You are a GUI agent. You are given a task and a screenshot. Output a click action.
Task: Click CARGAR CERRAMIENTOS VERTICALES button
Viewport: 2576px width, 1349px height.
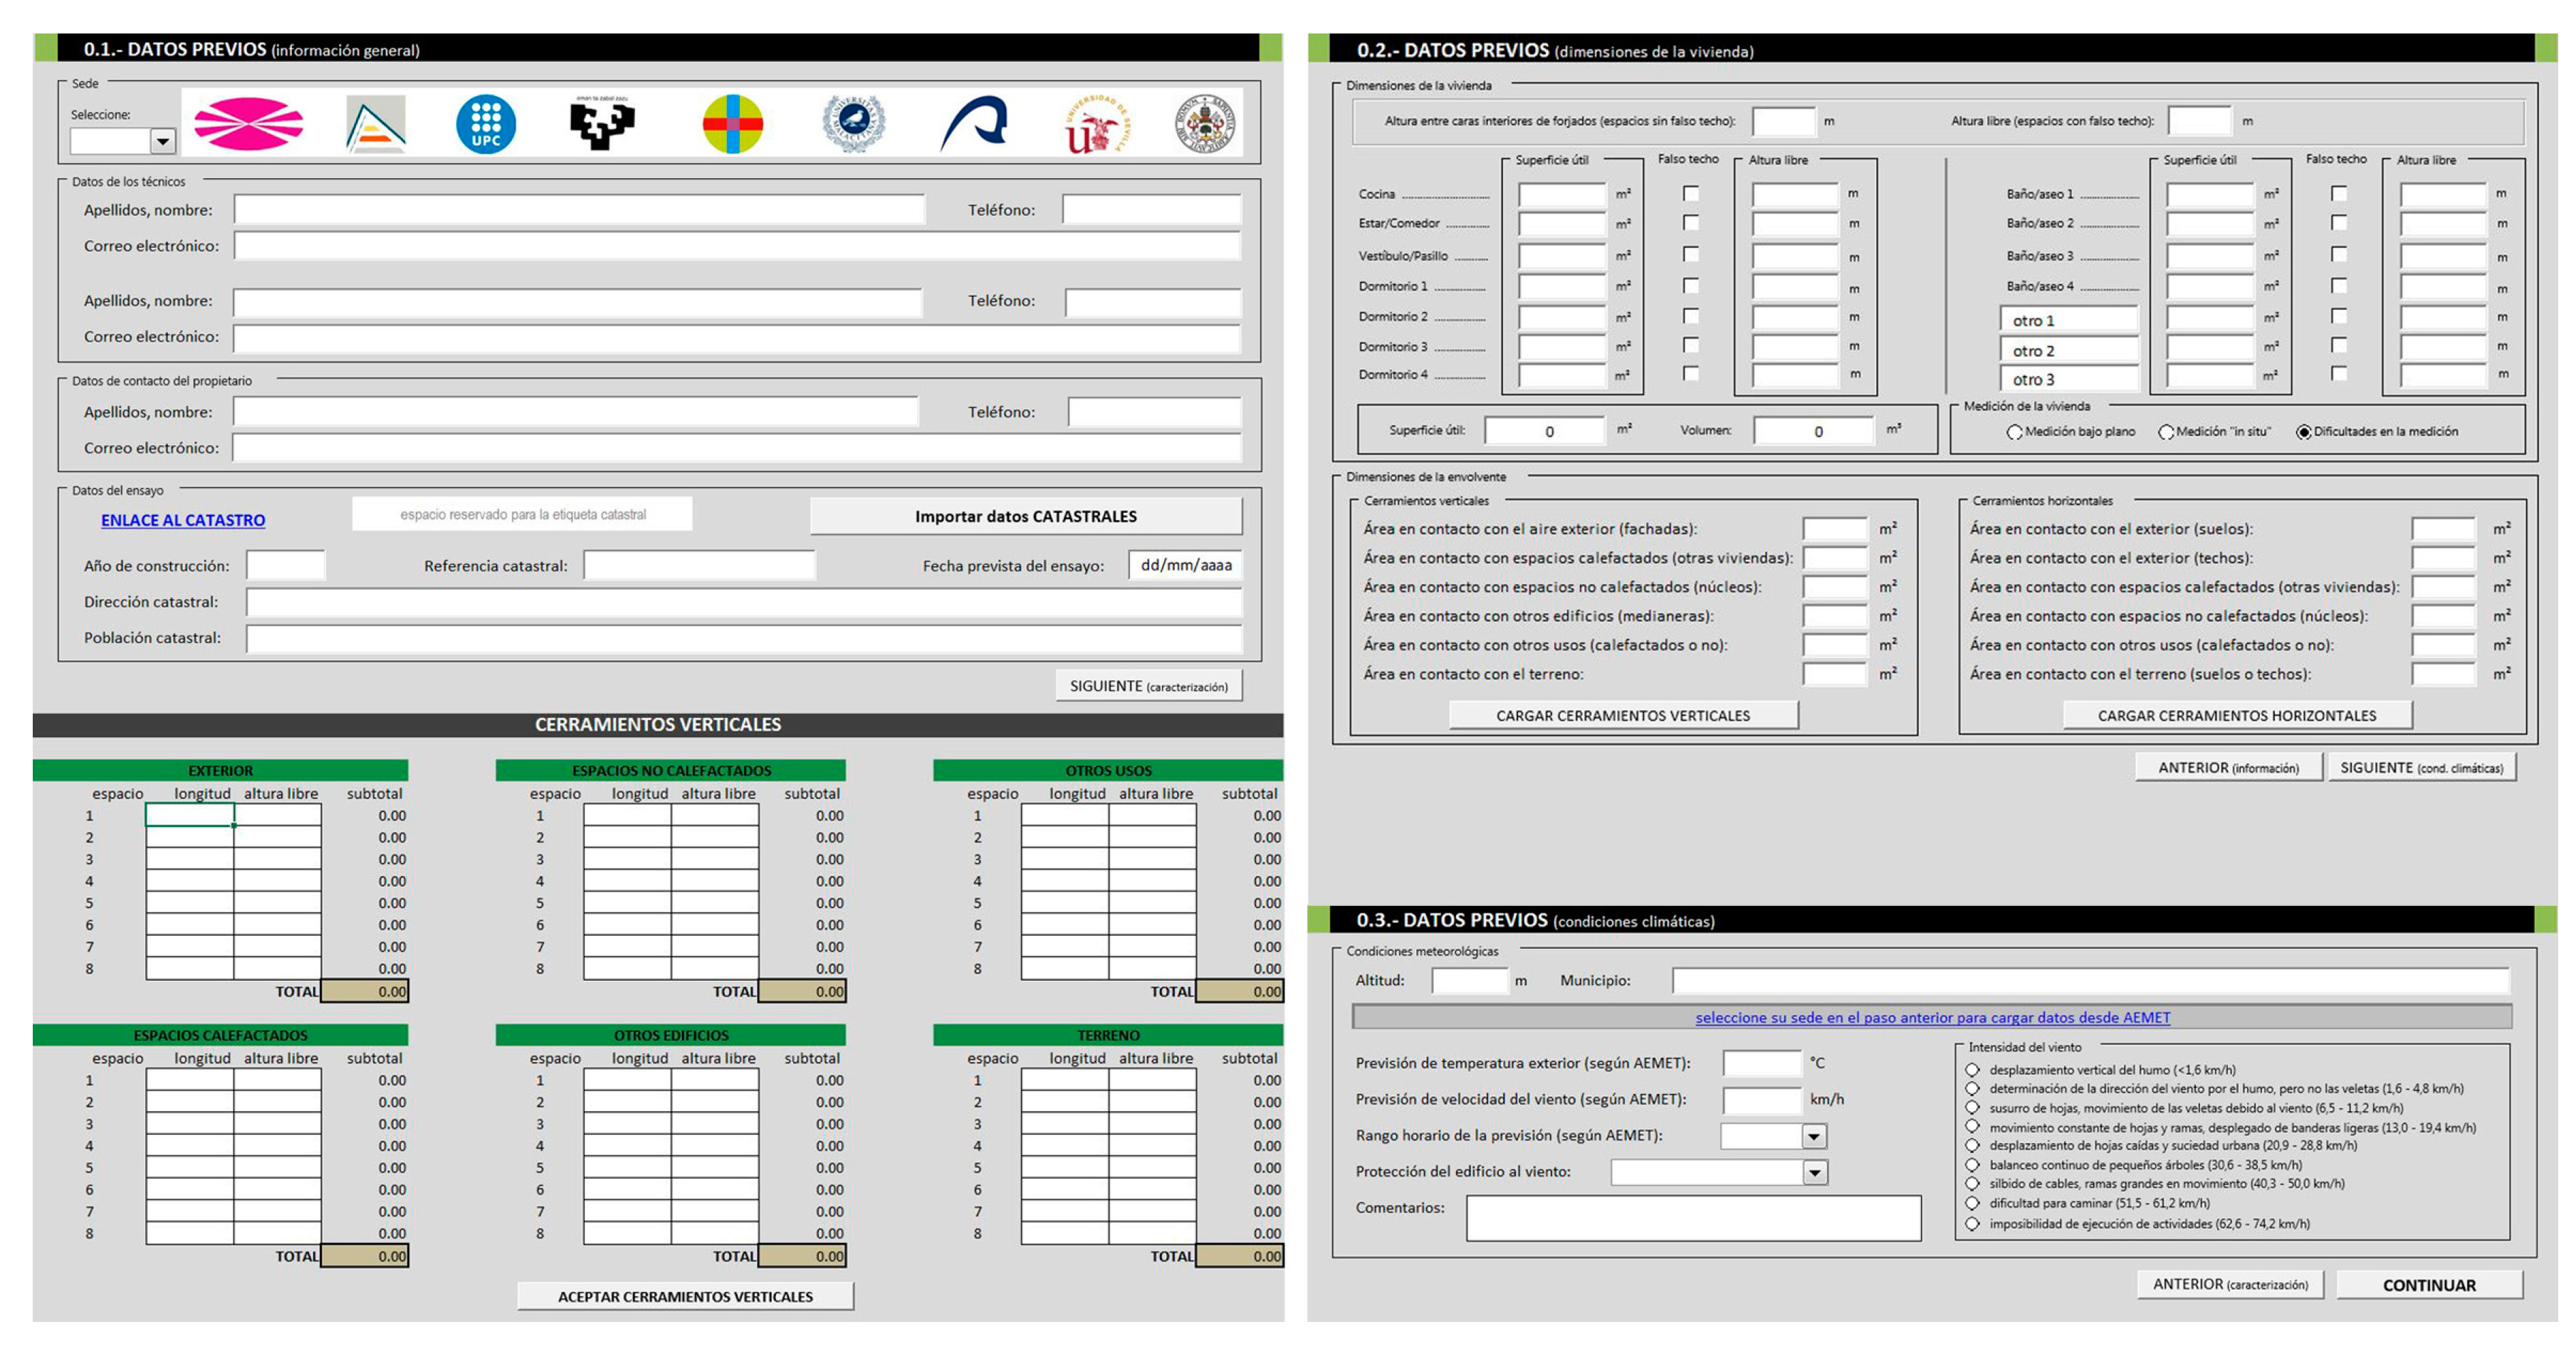(x=1623, y=715)
